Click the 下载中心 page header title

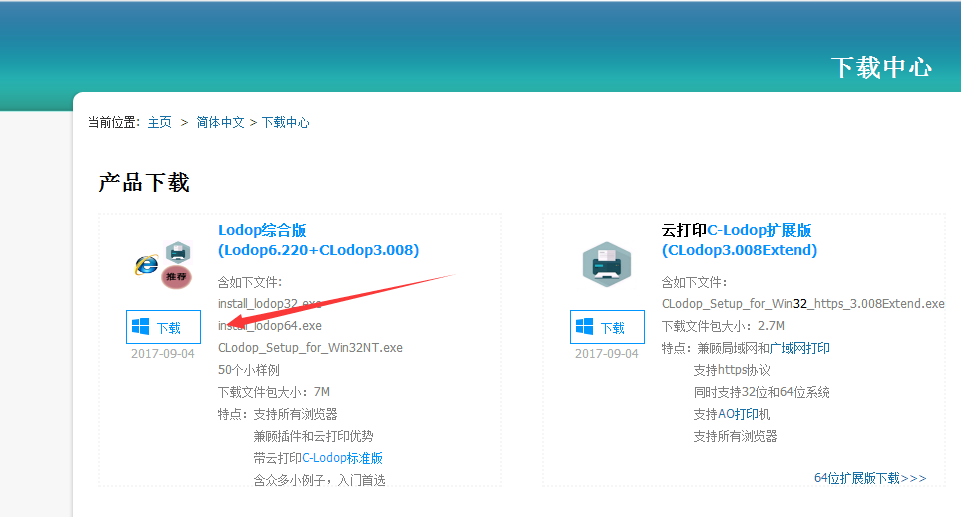[x=881, y=67]
